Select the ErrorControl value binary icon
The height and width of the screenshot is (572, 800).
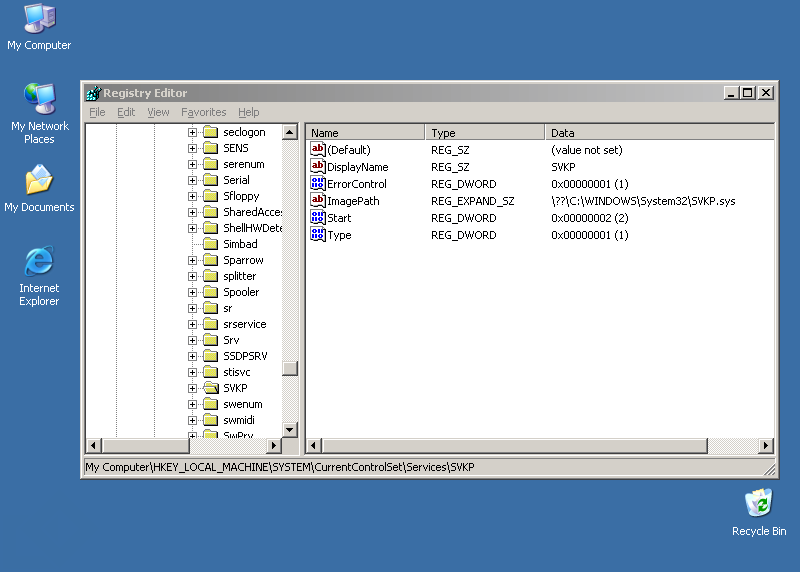coord(318,183)
